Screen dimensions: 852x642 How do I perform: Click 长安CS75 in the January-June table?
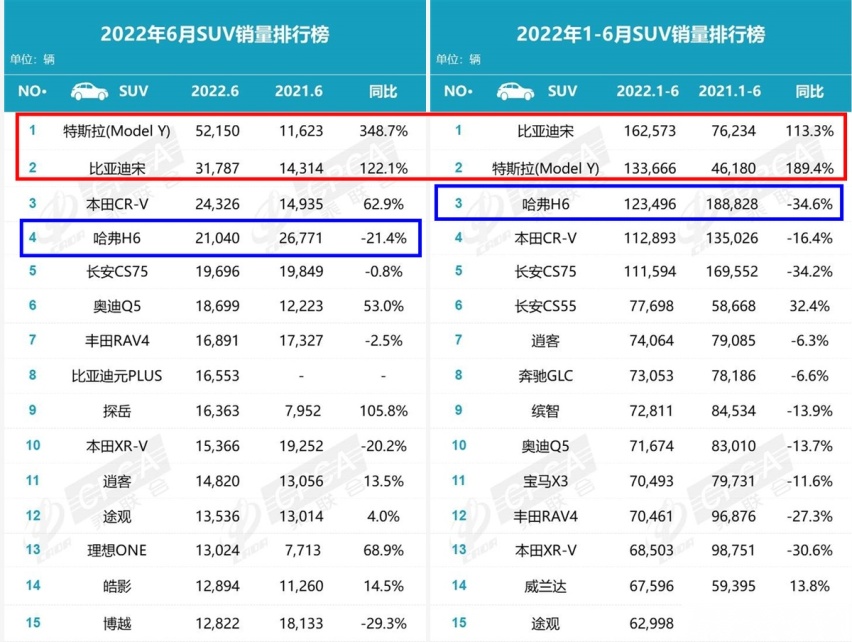tap(545, 271)
